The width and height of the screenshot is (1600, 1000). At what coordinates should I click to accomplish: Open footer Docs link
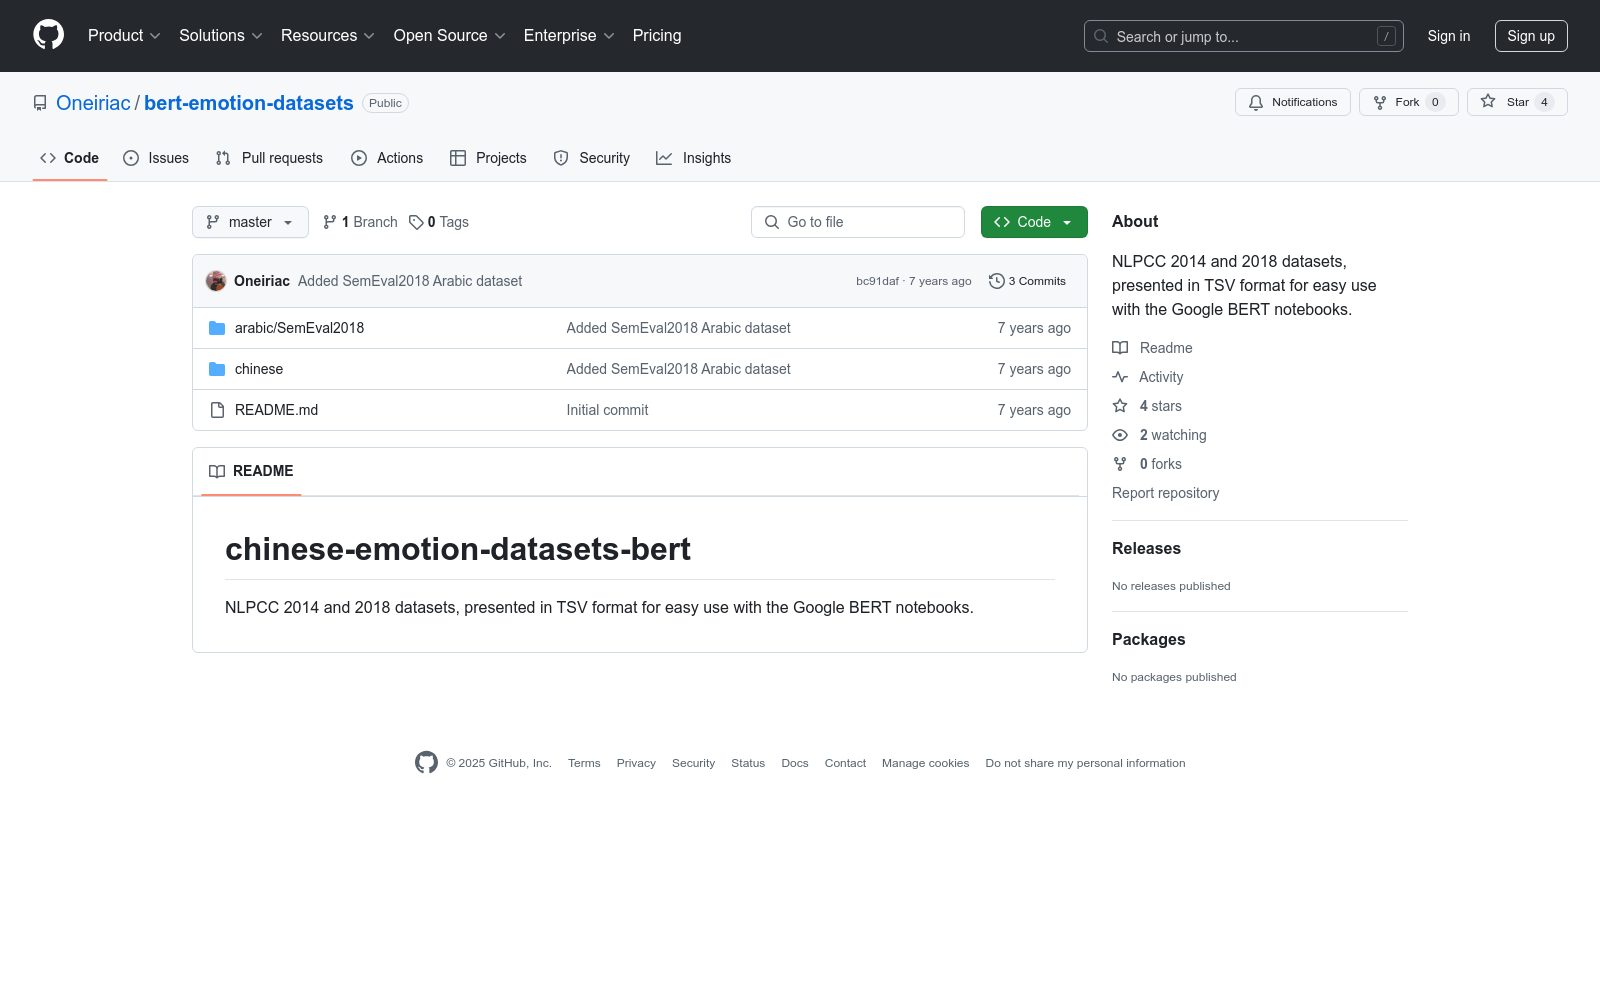click(x=795, y=763)
